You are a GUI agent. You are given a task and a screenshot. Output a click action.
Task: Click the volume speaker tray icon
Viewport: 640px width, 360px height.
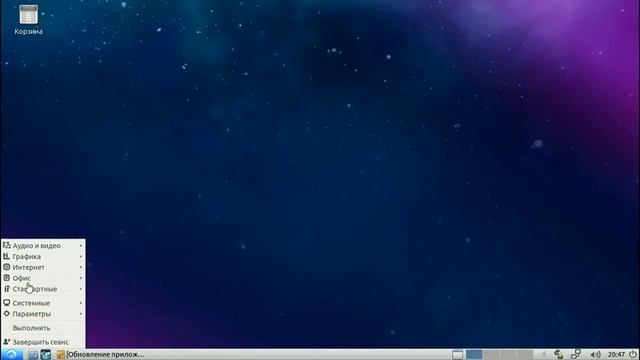pos(596,355)
